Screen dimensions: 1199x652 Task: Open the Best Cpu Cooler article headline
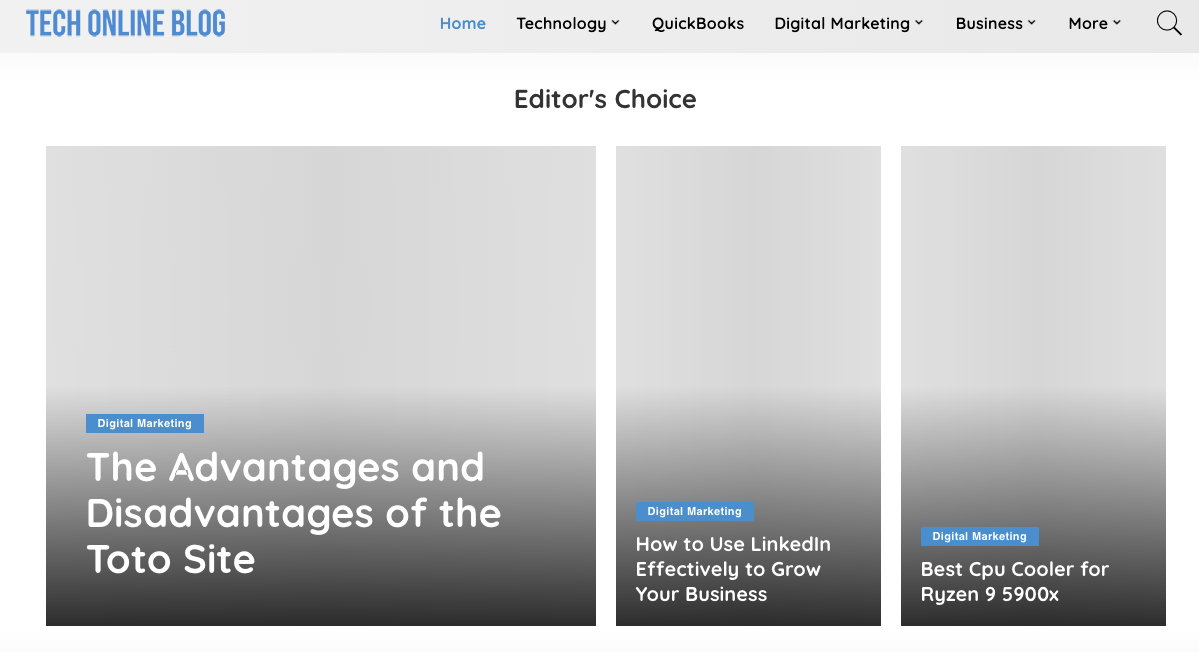[x=1014, y=582]
